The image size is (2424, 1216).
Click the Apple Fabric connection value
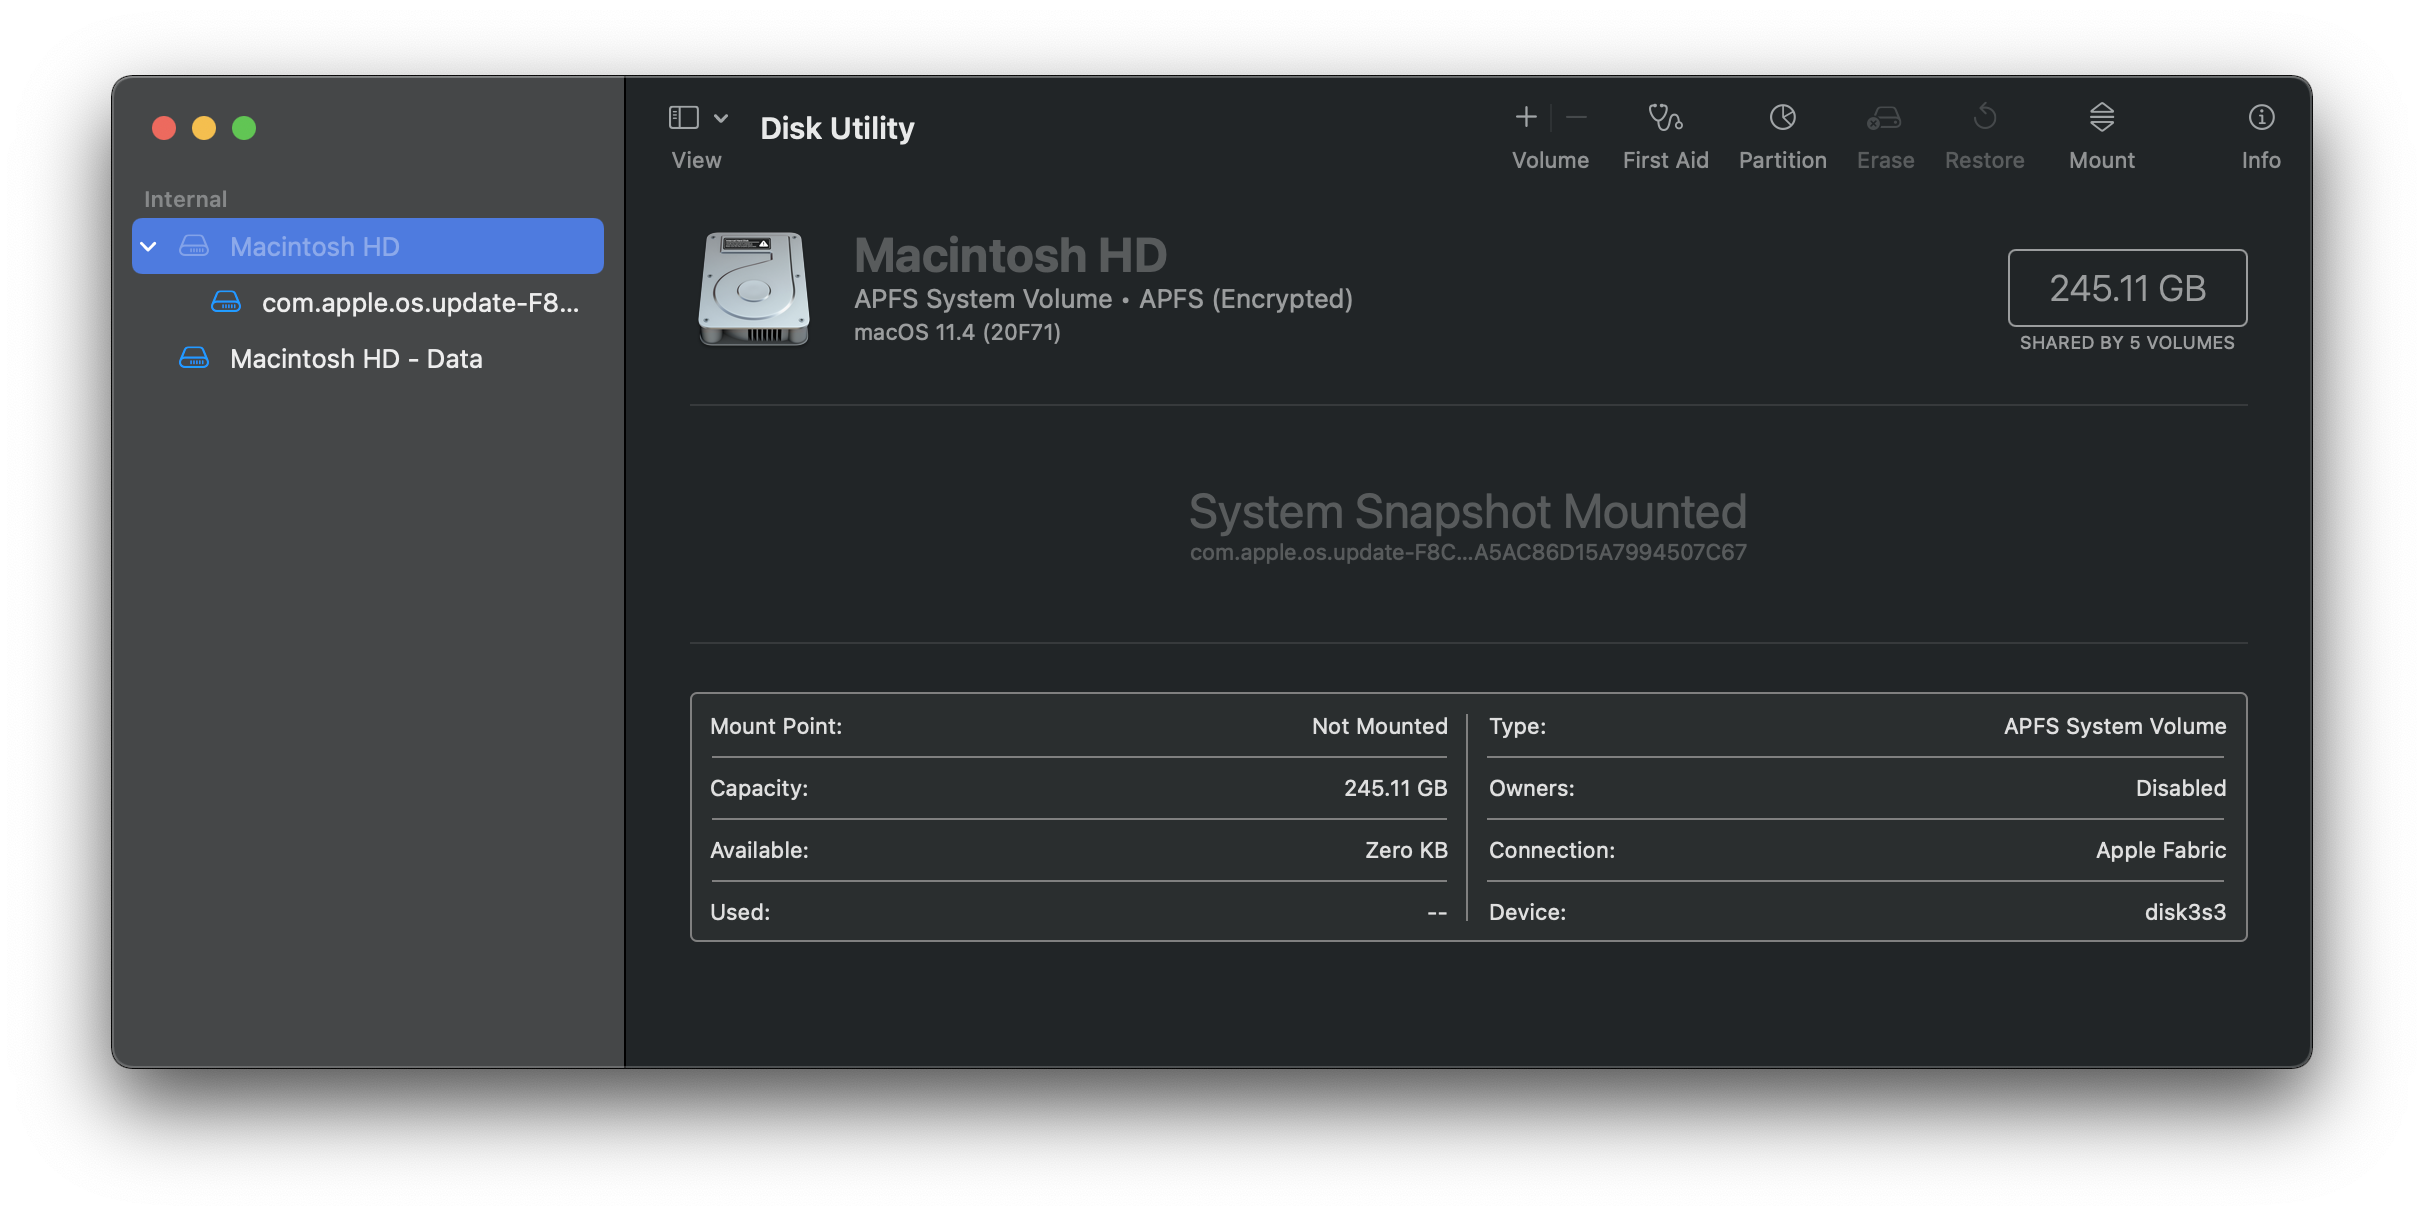pos(2161,850)
